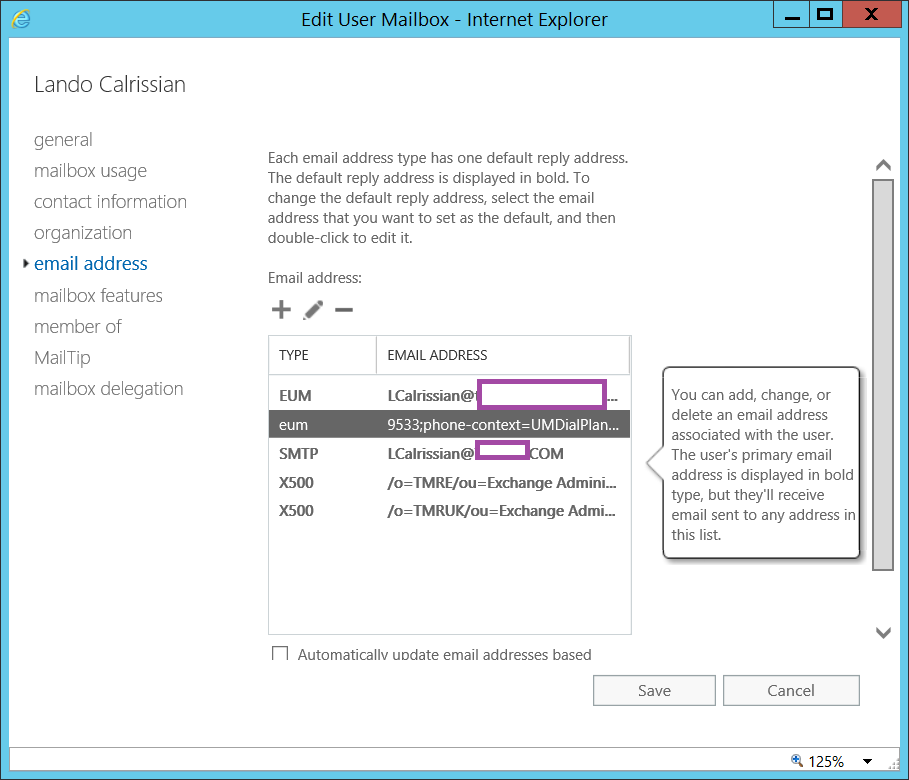Click the minus icon to remove address
Image resolution: width=909 pixels, height=780 pixels.
click(x=344, y=310)
